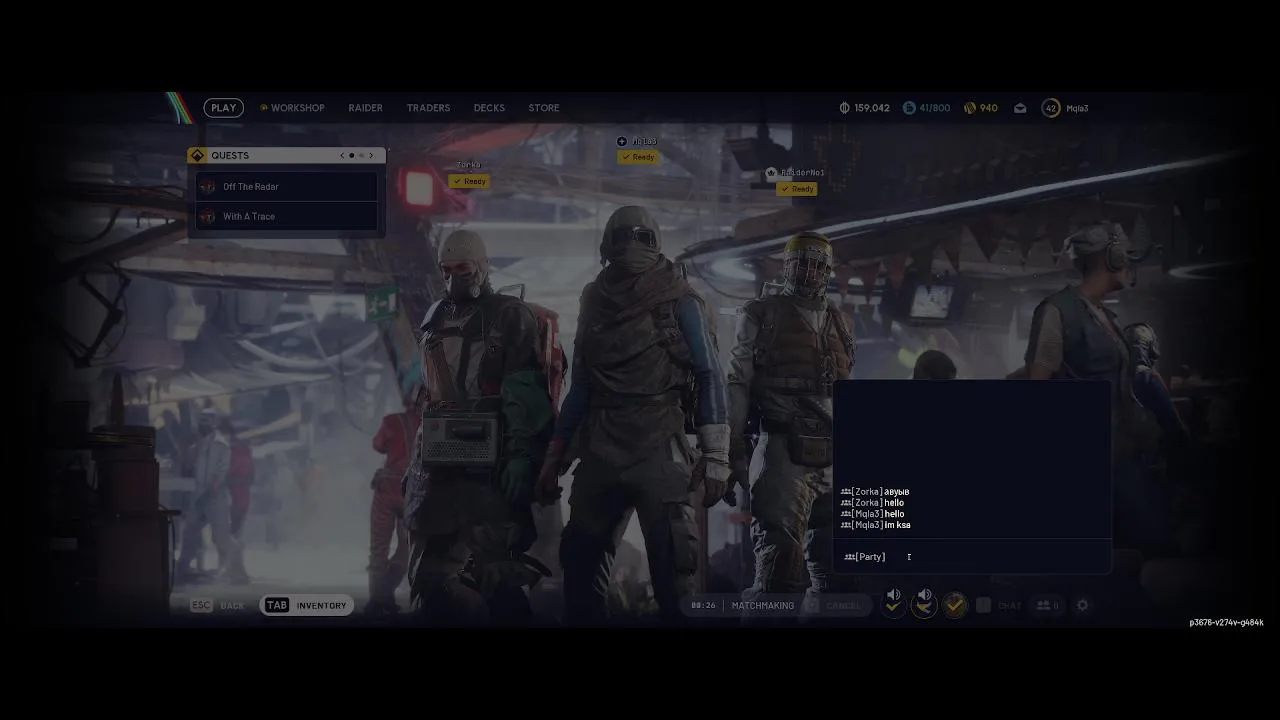Click the [Party] channel selector
The image size is (1280, 720).
coord(865,557)
